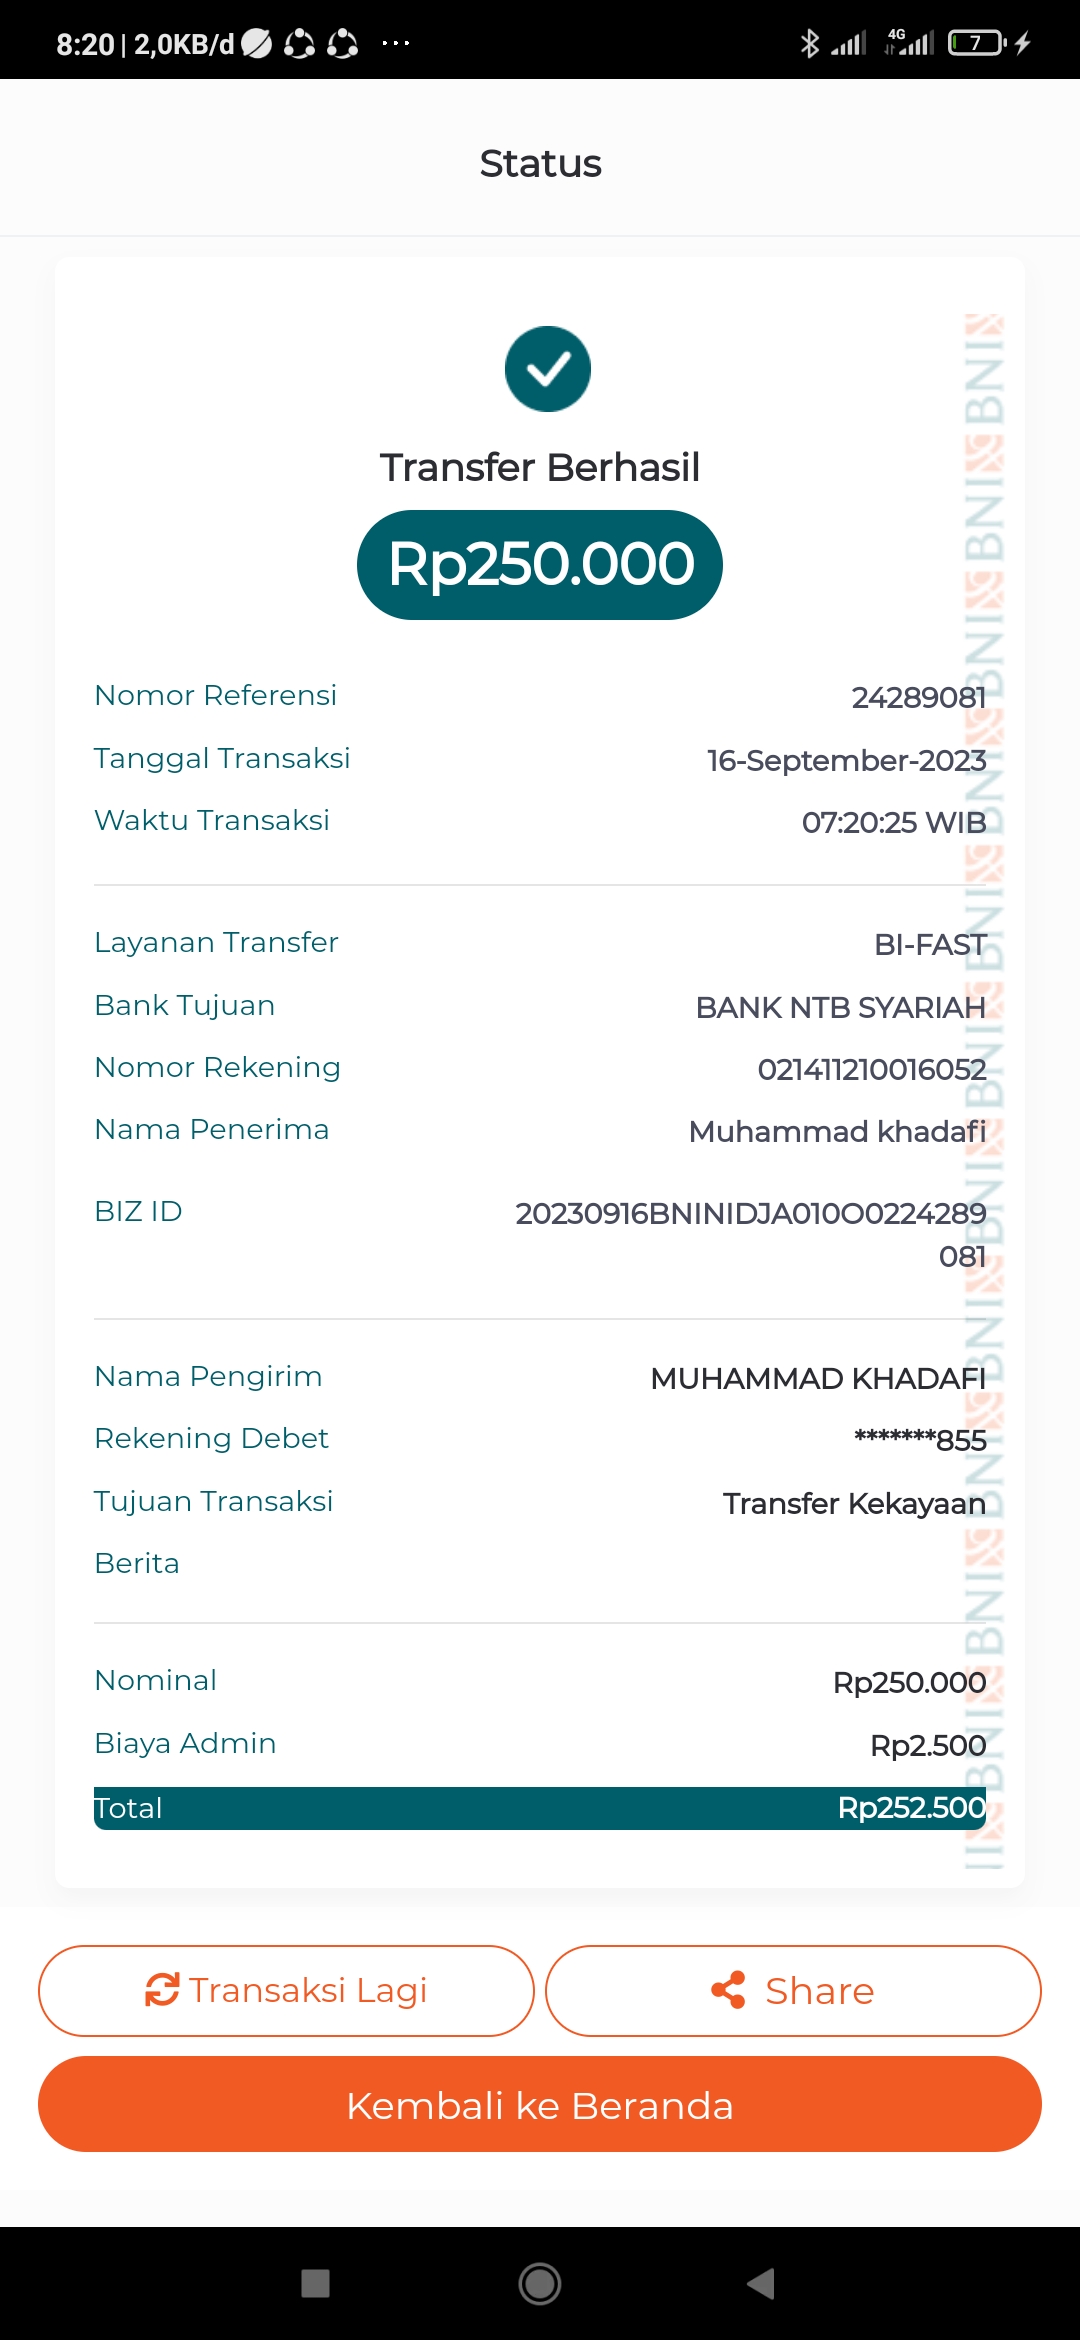Tap the Transaksi Lagi button
The height and width of the screenshot is (2340, 1080).
(x=286, y=1990)
